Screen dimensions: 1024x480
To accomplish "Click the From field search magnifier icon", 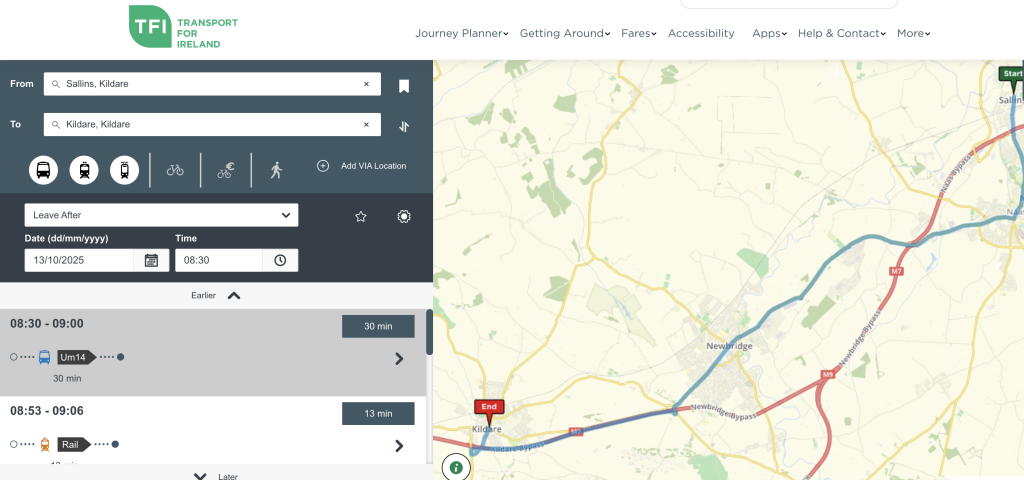I will pos(56,84).
